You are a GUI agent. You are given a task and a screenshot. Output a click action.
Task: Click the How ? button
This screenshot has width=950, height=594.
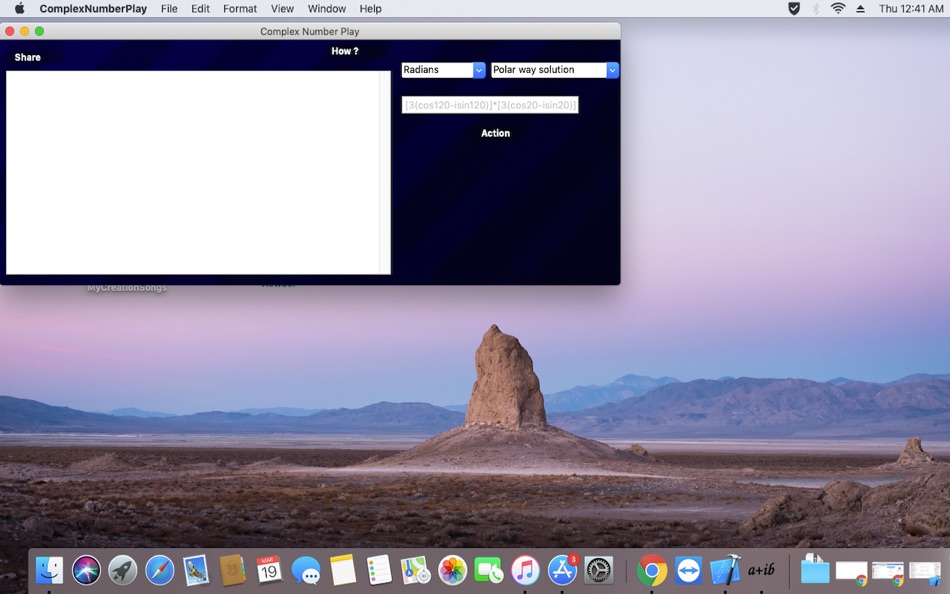click(345, 51)
